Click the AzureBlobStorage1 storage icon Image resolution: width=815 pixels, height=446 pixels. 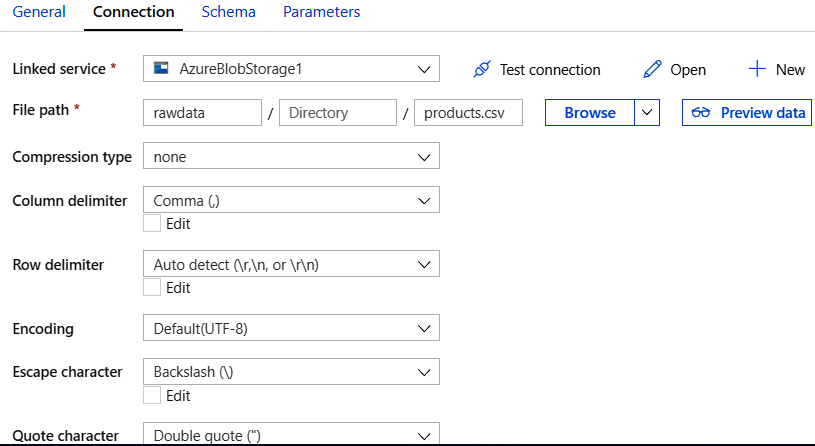(160, 69)
